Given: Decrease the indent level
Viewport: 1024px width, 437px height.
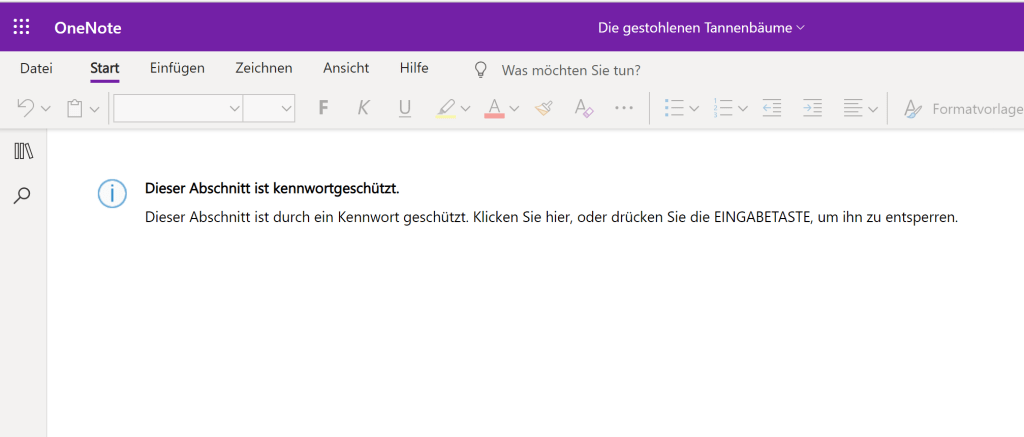Looking at the screenshot, I should [x=771, y=108].
